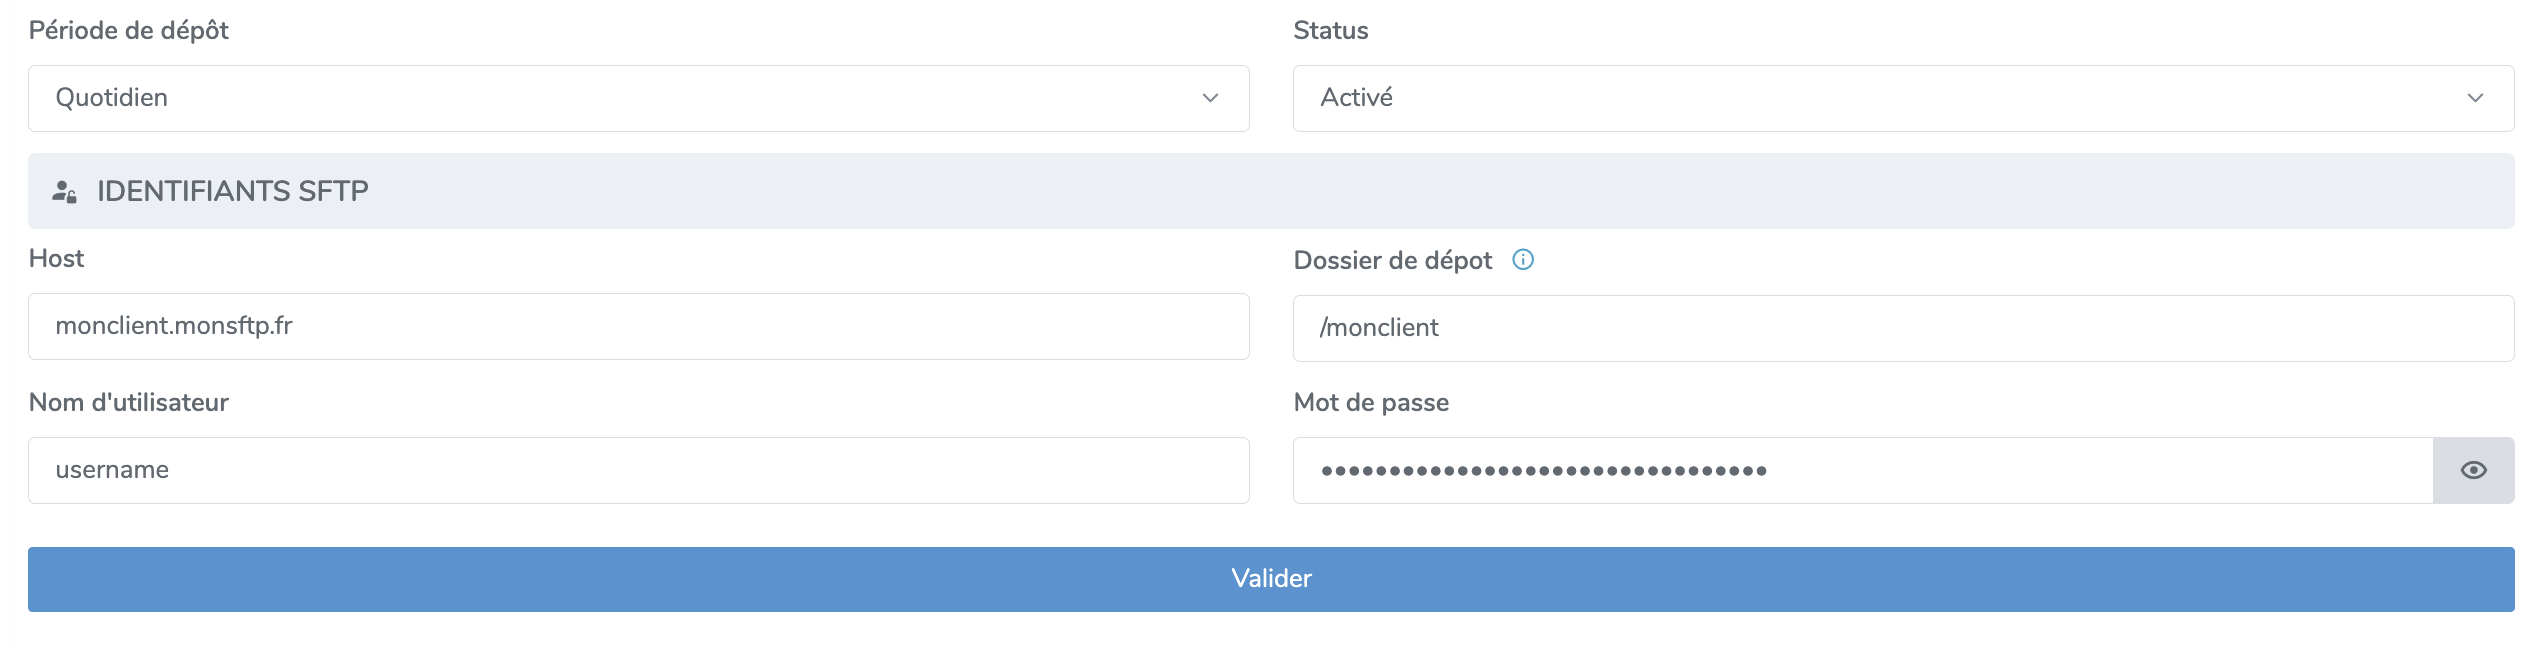Click the chevron arrow on Activé select
This screenshot has height=648, width=2546.
(x=2475, y=98)
